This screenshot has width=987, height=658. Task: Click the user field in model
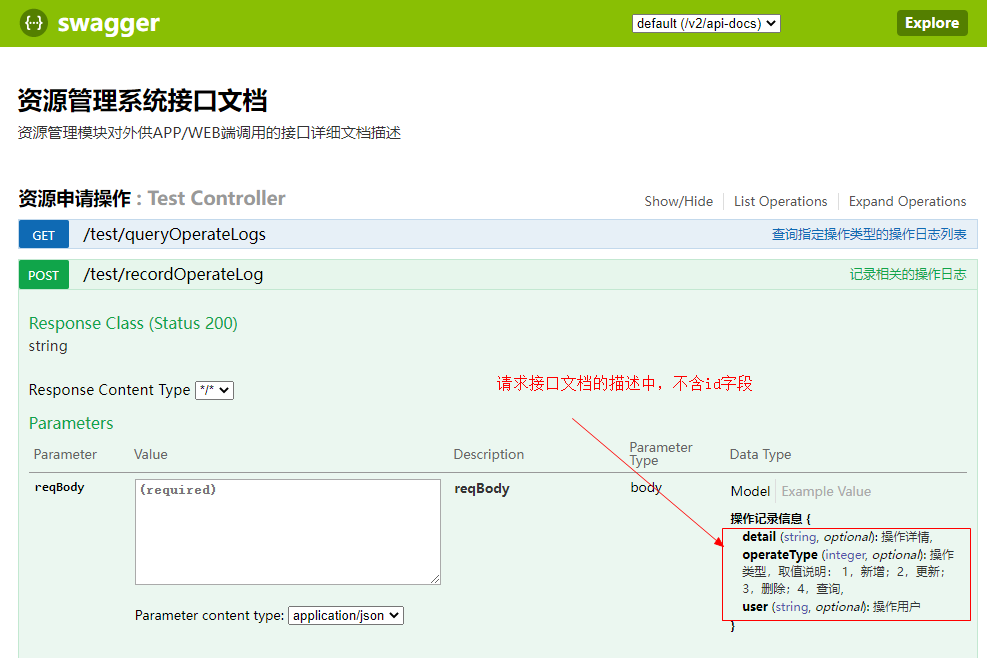pyautogui.click(x=755, y=606)
